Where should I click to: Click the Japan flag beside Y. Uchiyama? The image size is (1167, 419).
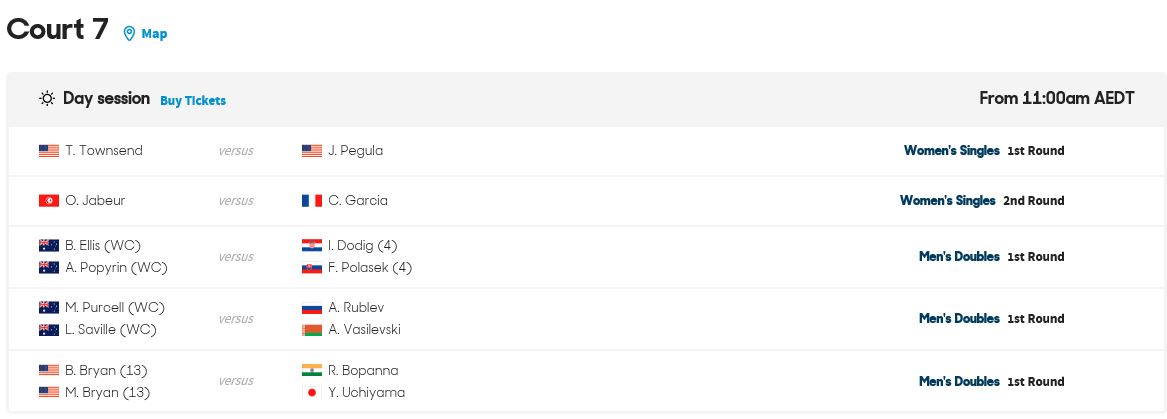click(312, 392)
